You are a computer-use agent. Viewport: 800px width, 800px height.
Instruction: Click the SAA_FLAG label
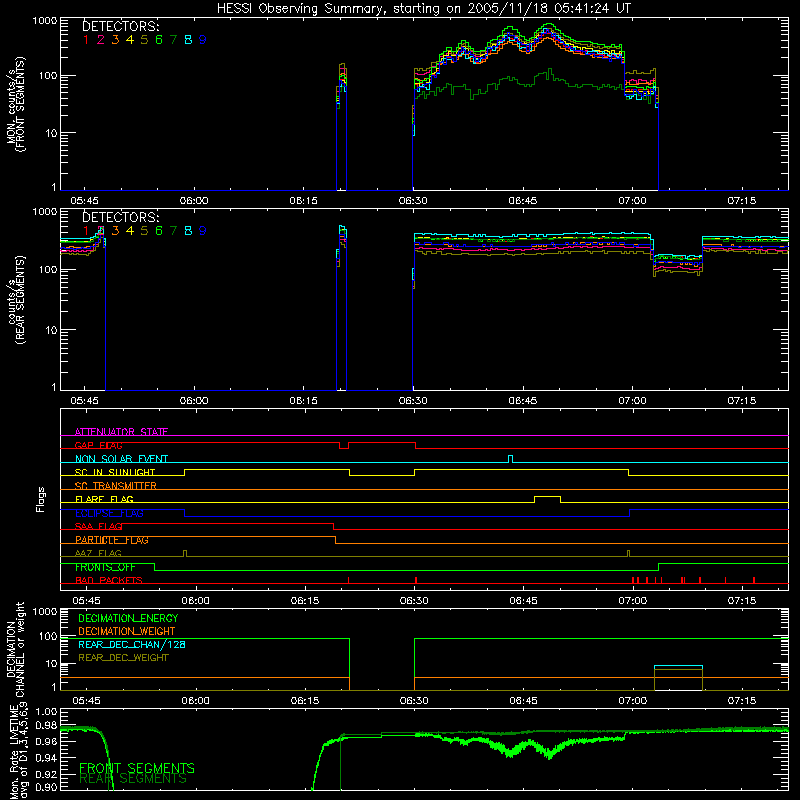pyautogui.click(x=98, y=526)
